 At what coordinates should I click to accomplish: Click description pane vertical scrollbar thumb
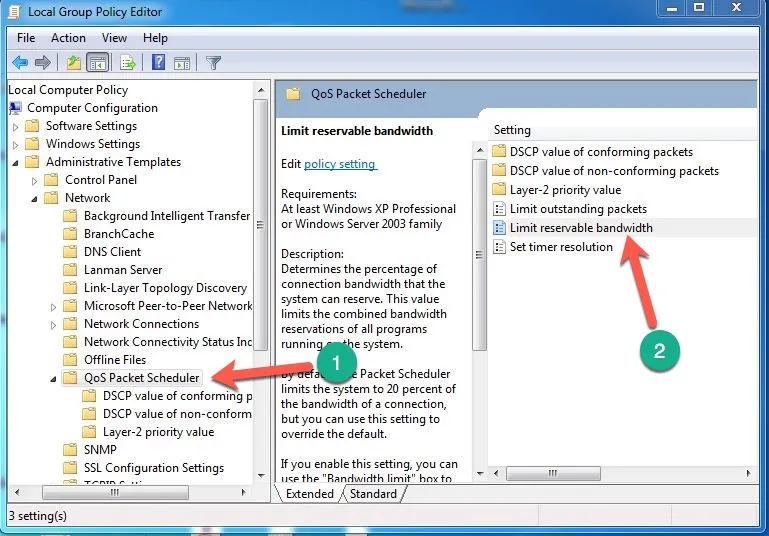(x=479, y=255)
